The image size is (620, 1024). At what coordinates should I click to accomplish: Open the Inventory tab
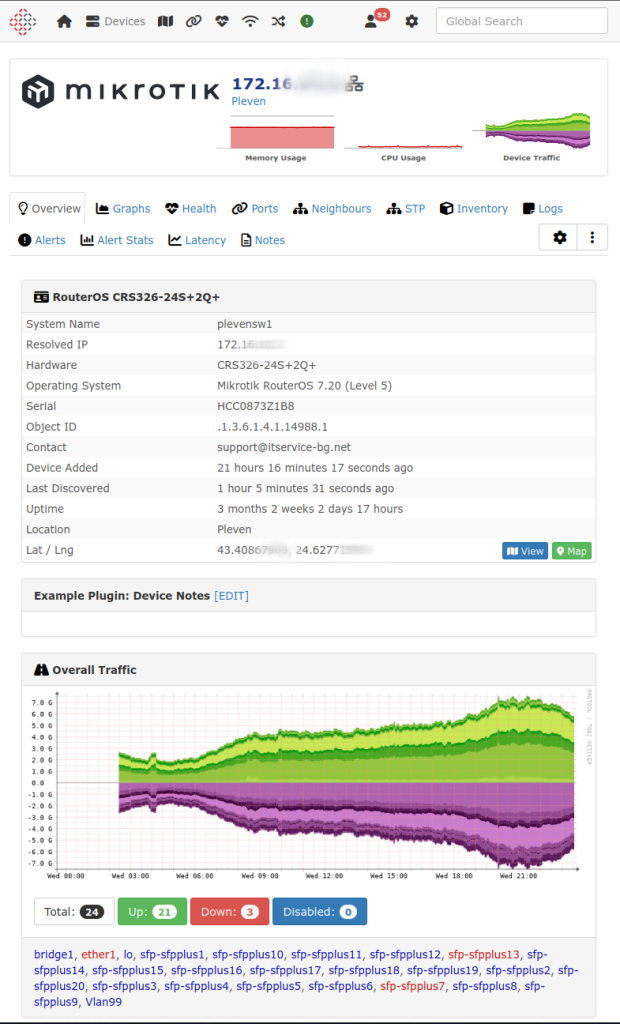click(x=474, y=209)
